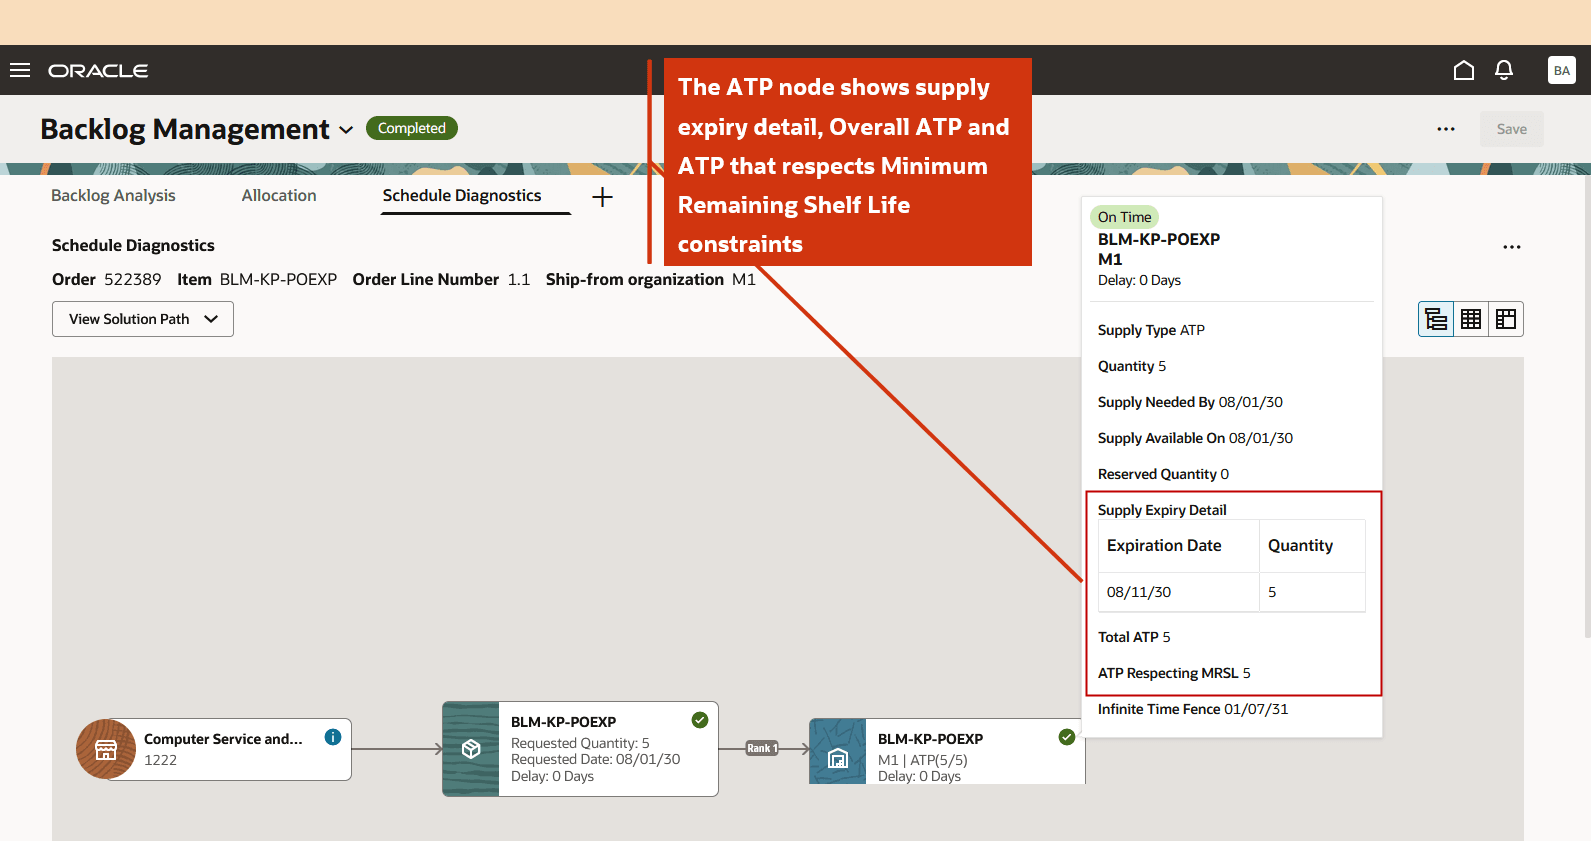1591x841 pixels.
Task: Click Infinite Time Fence 01/07/31
Action: [1193, 709]
